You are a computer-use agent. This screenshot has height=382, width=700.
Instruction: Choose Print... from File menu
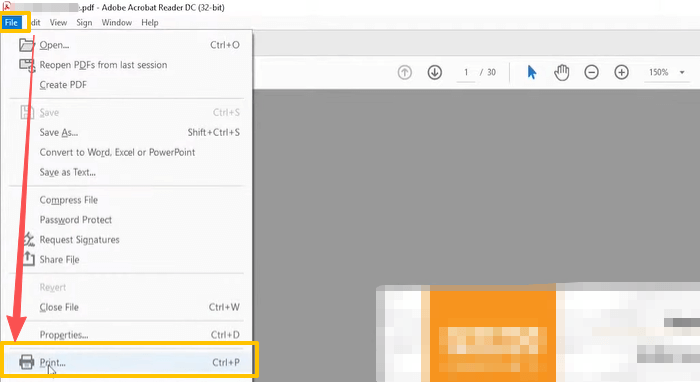click(x=127, y=362)
